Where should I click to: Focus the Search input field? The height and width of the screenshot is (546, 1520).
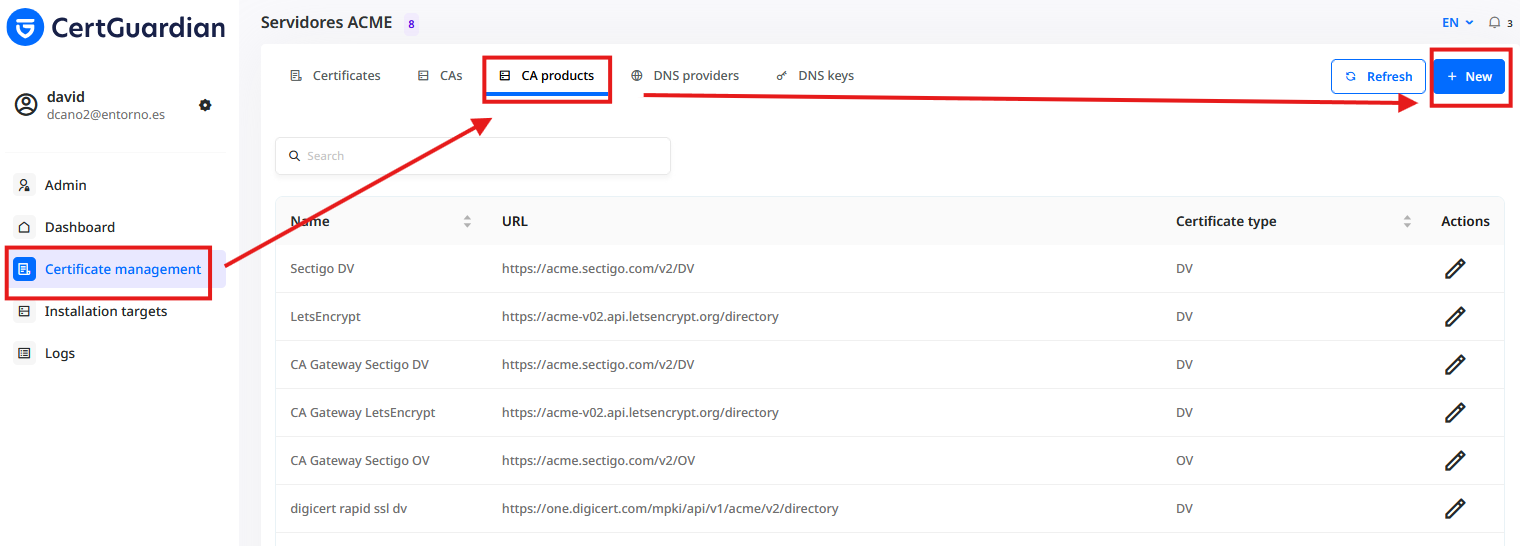click(473, 156)
